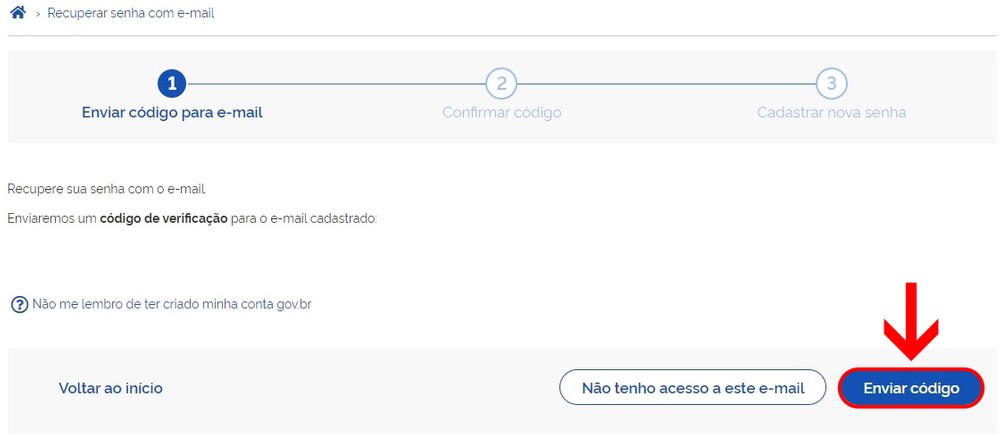Select the "Enviar código para e-mail" step label

172,112
